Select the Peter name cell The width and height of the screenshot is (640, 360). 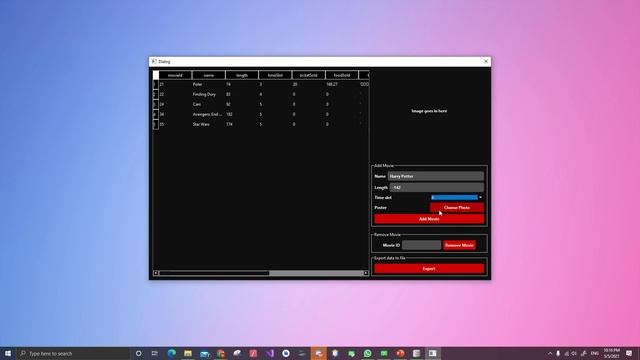[x=209, y=84]
